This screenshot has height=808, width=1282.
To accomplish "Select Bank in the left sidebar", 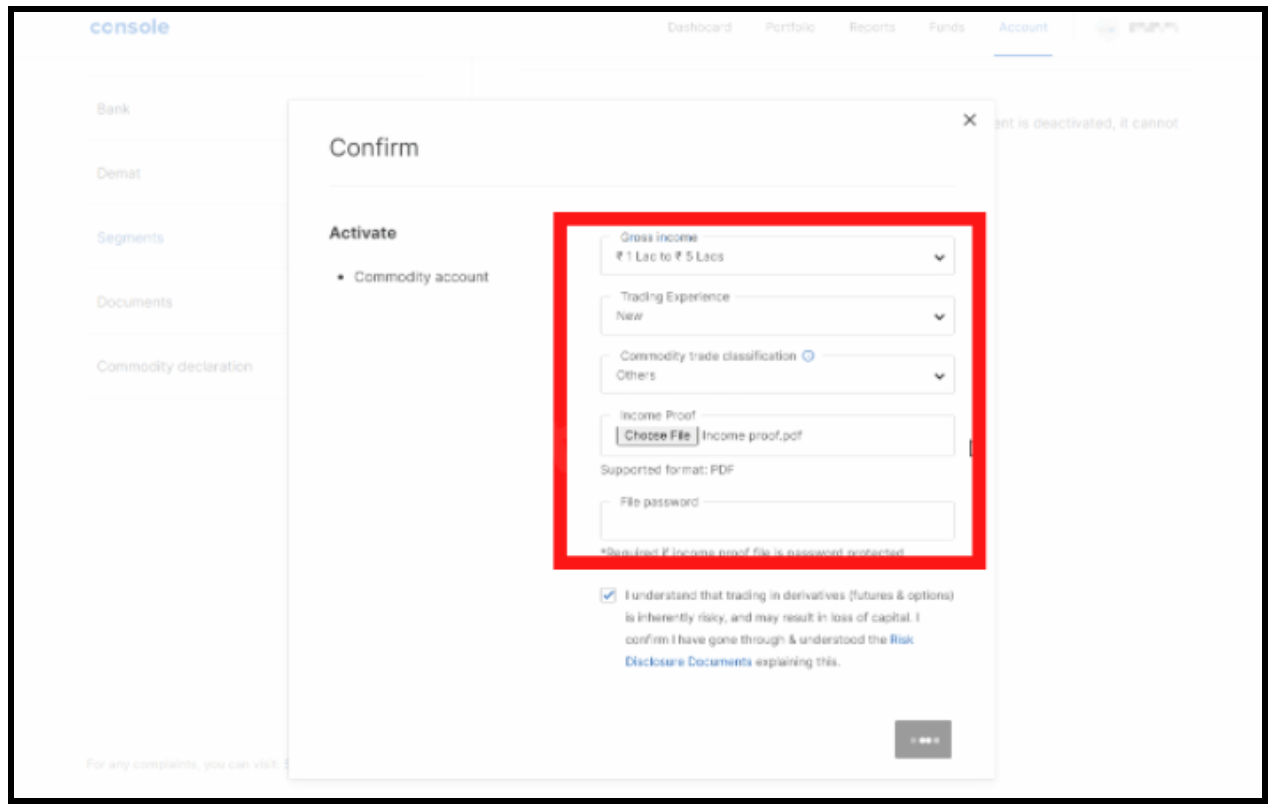I will tap(114, 109).
